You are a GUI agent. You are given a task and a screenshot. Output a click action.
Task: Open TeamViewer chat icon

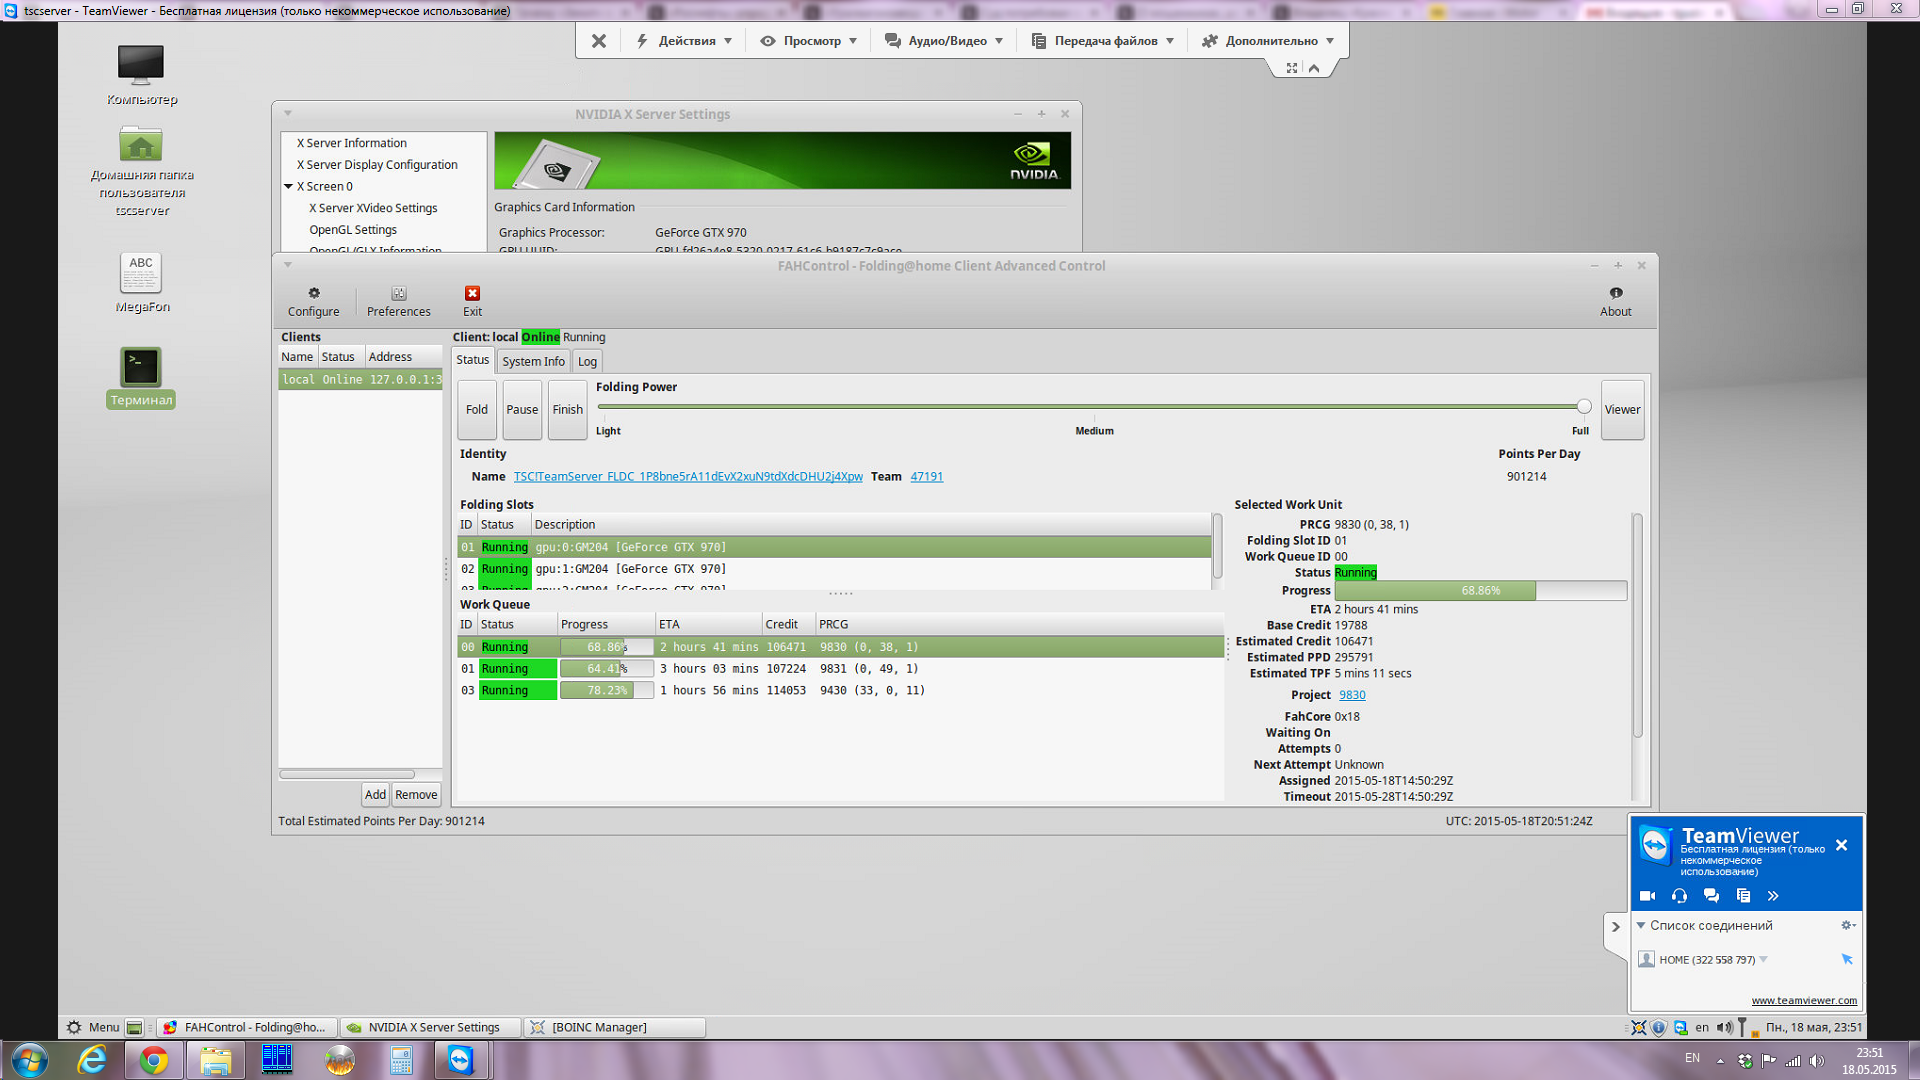1711,896
